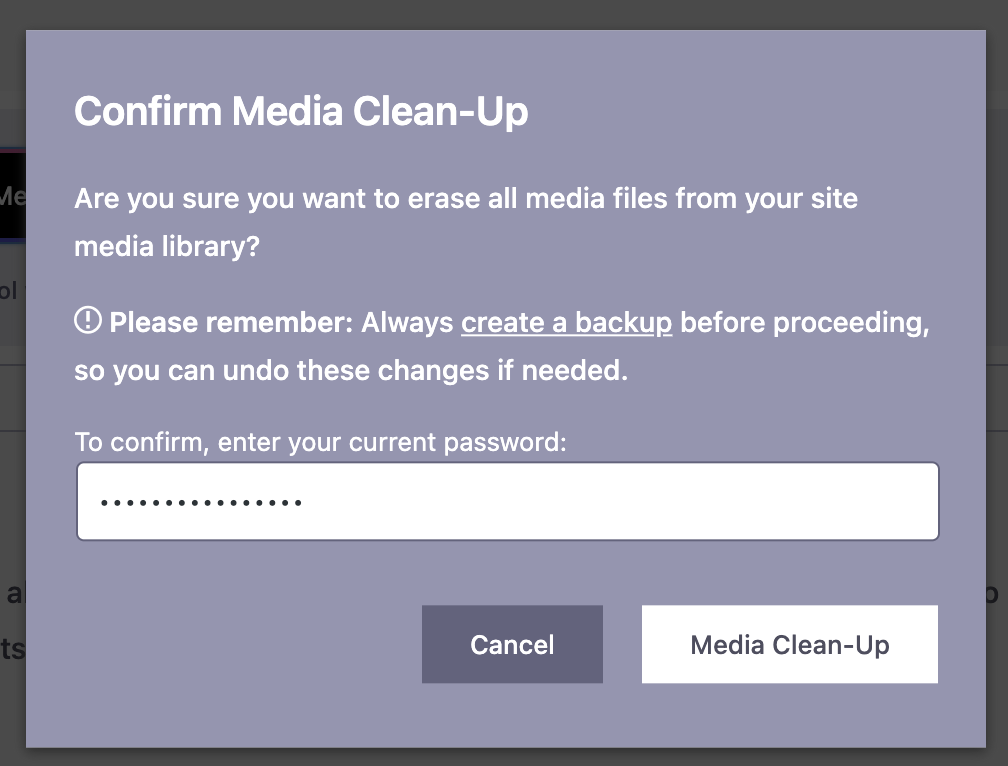Click the partially hidden 'ts' text at bottom-left
The width and height of the screenshot is (1008, 766).
12,649
